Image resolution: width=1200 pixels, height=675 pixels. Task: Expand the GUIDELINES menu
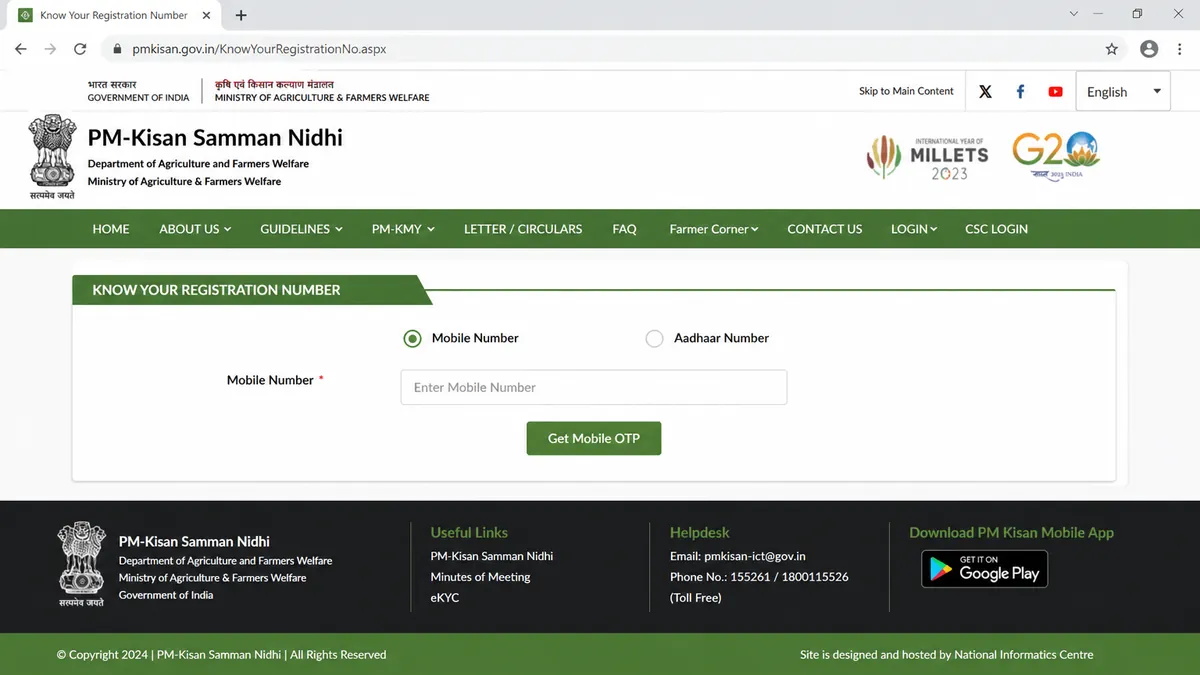coord(301,229)
